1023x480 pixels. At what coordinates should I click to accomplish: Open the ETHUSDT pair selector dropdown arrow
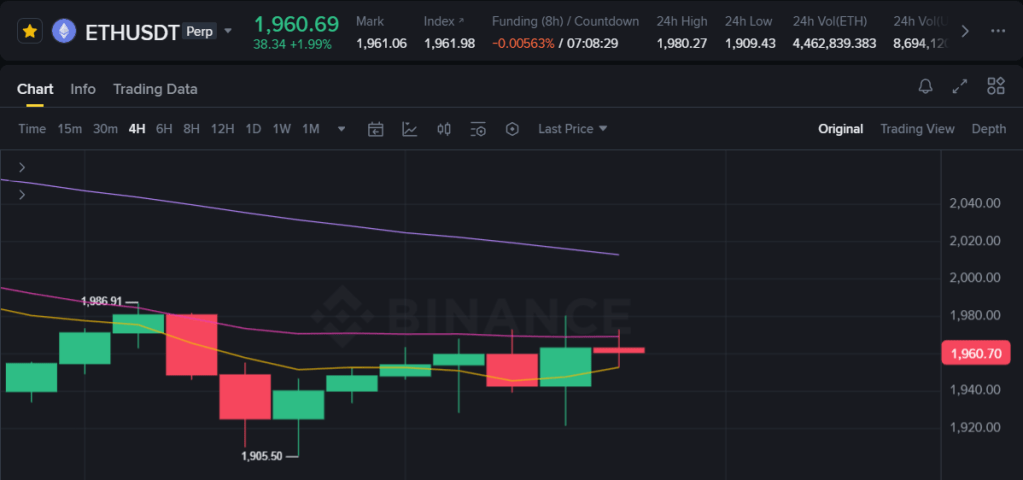228,31
